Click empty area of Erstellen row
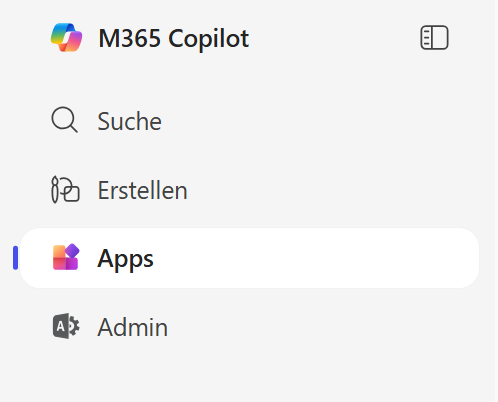Image resolution: width=498 pixels, height=402 pixels. tap(317, 190)
